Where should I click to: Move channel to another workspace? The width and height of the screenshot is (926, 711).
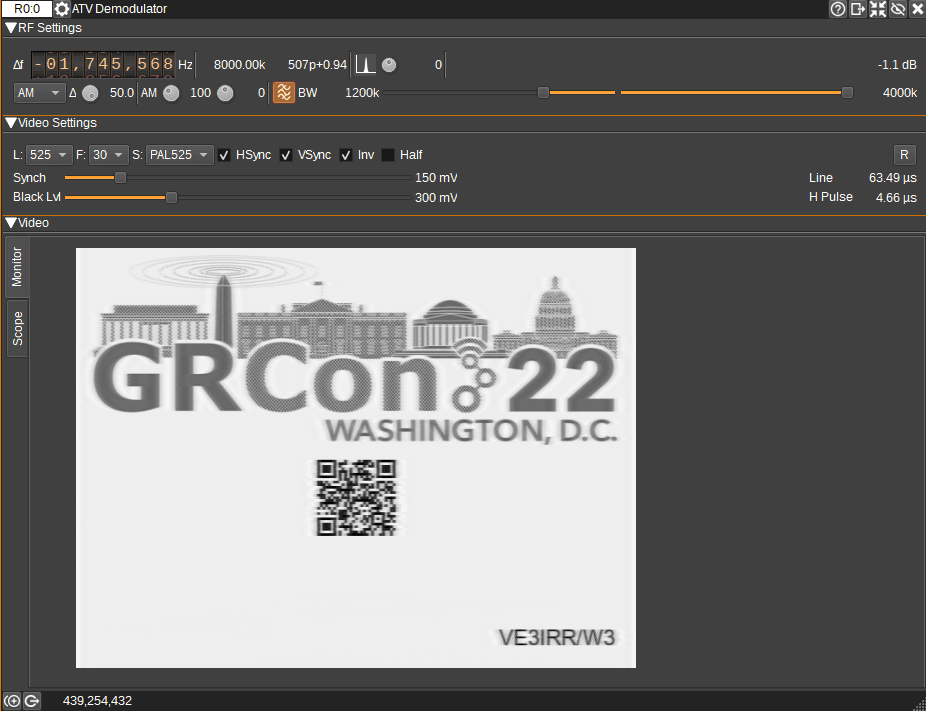858,9
